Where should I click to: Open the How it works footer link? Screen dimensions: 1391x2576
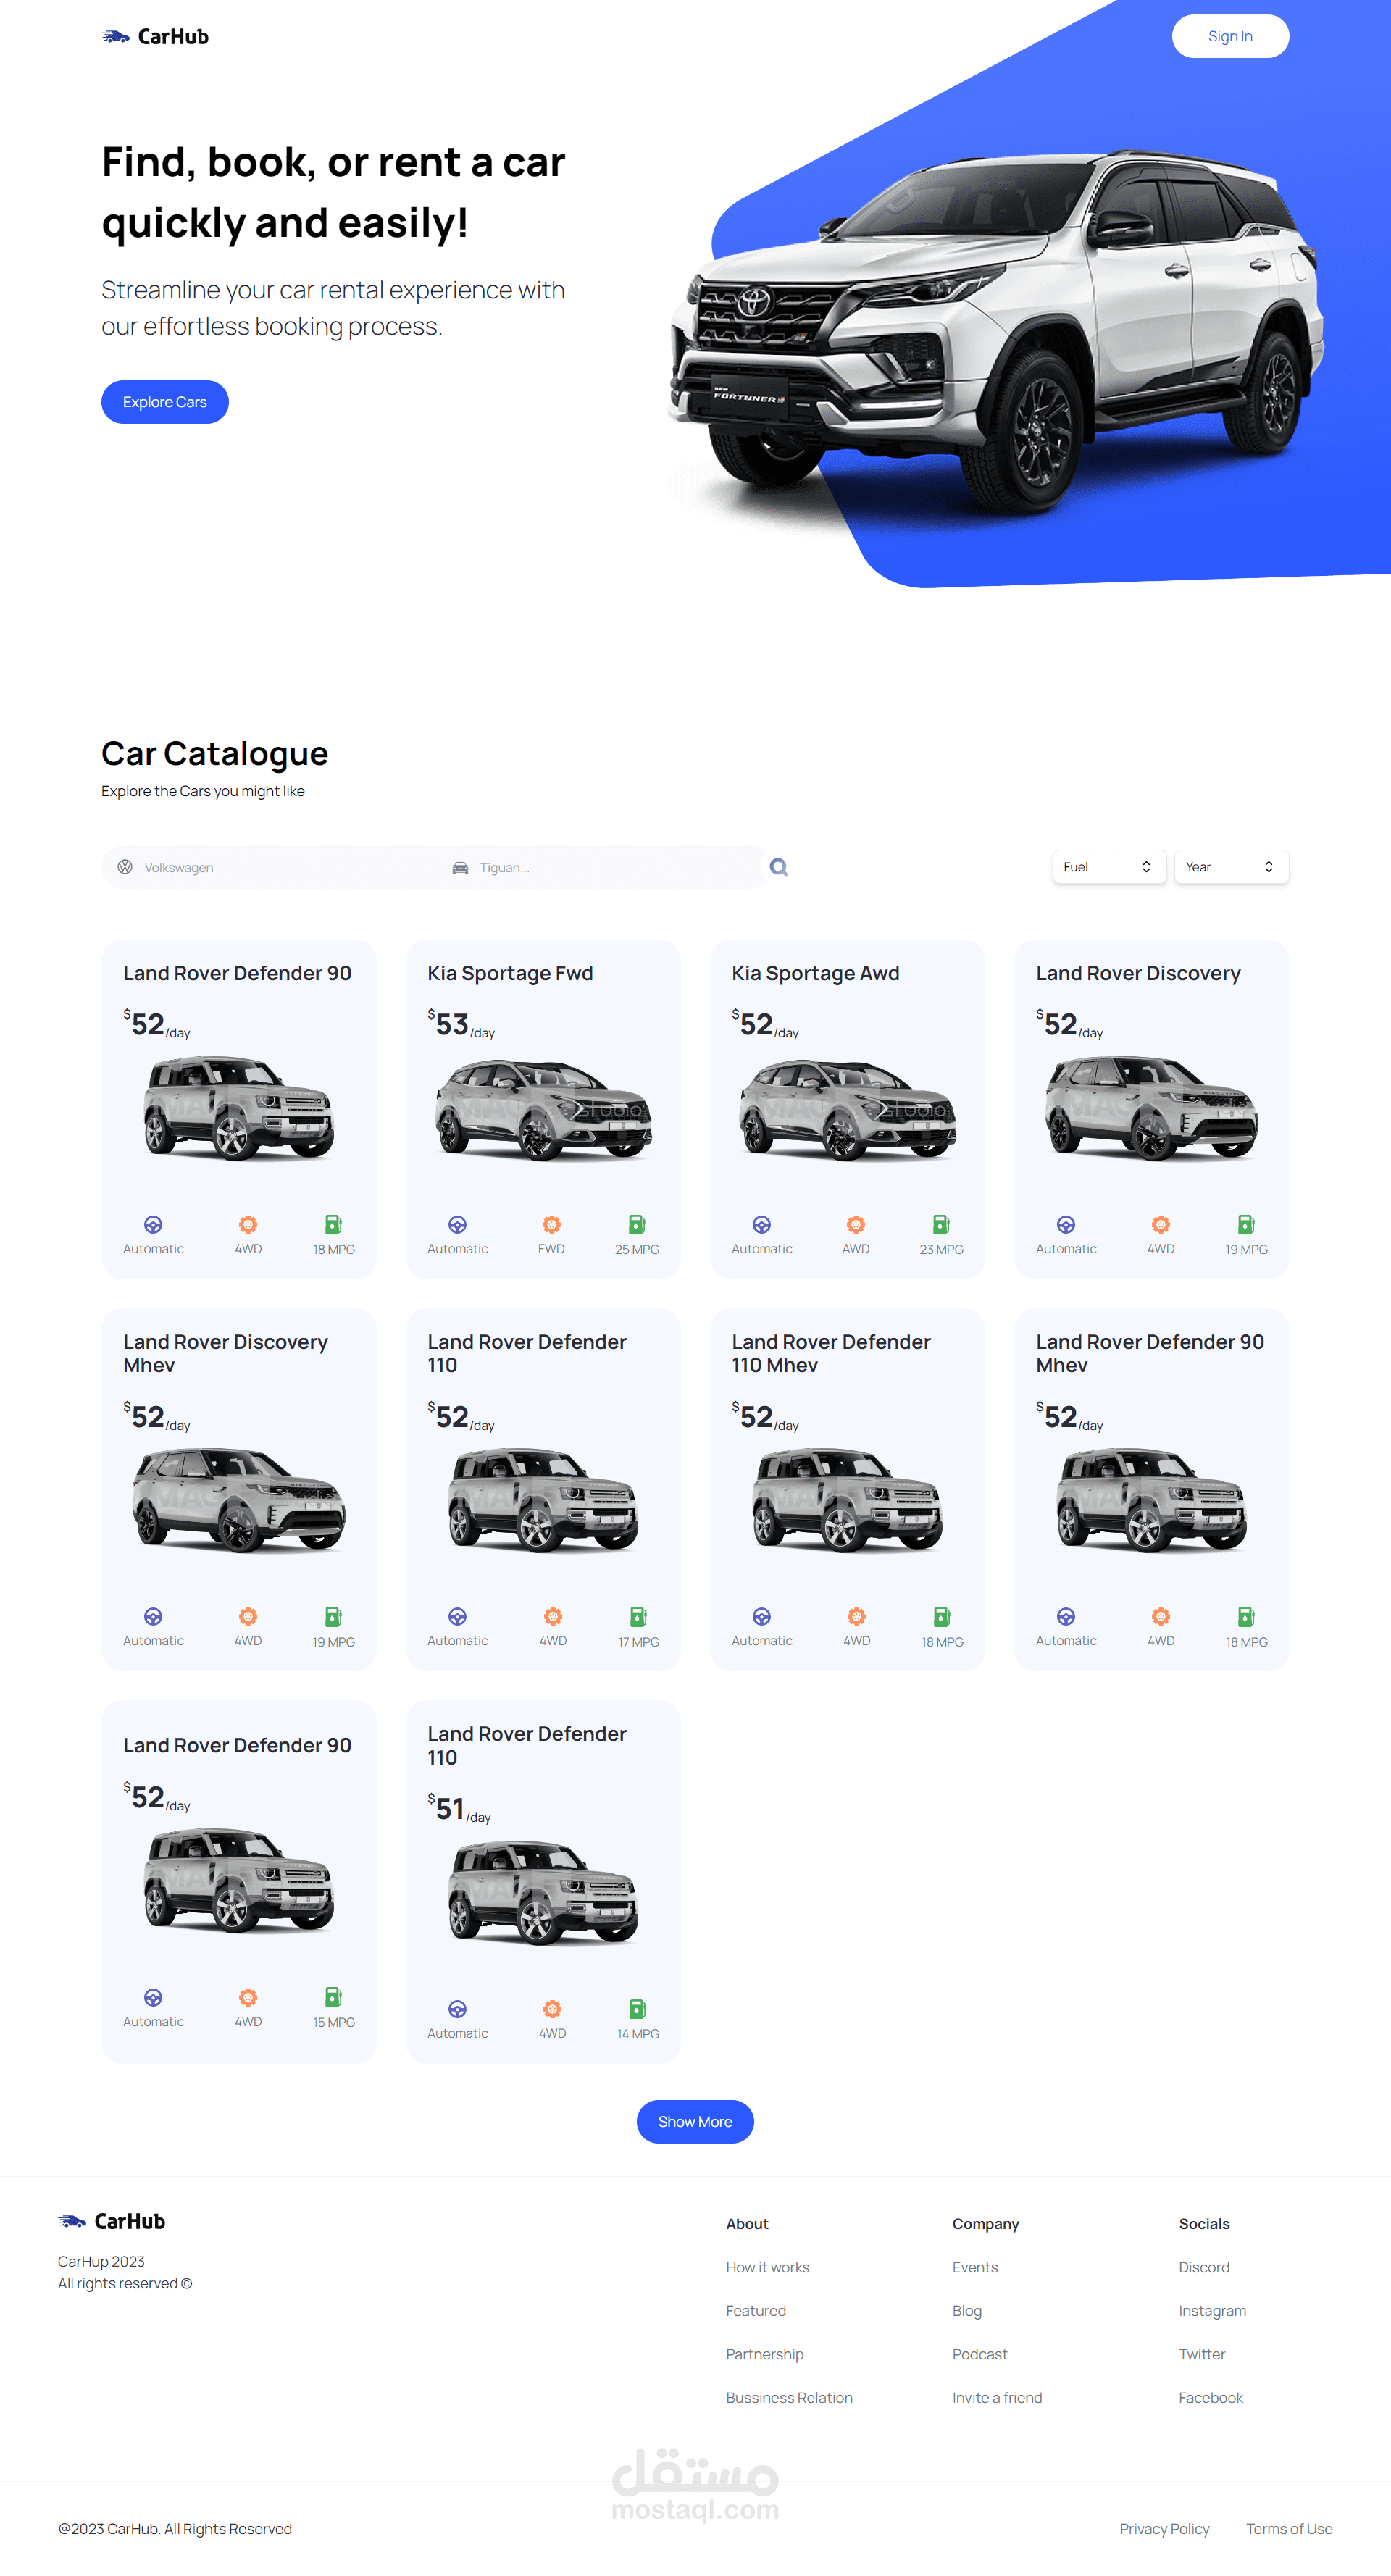pos(767,2267)
